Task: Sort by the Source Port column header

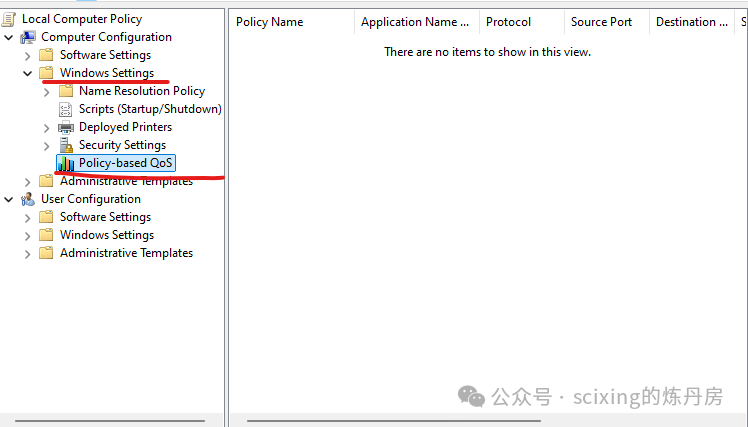Action: [607, 22]
